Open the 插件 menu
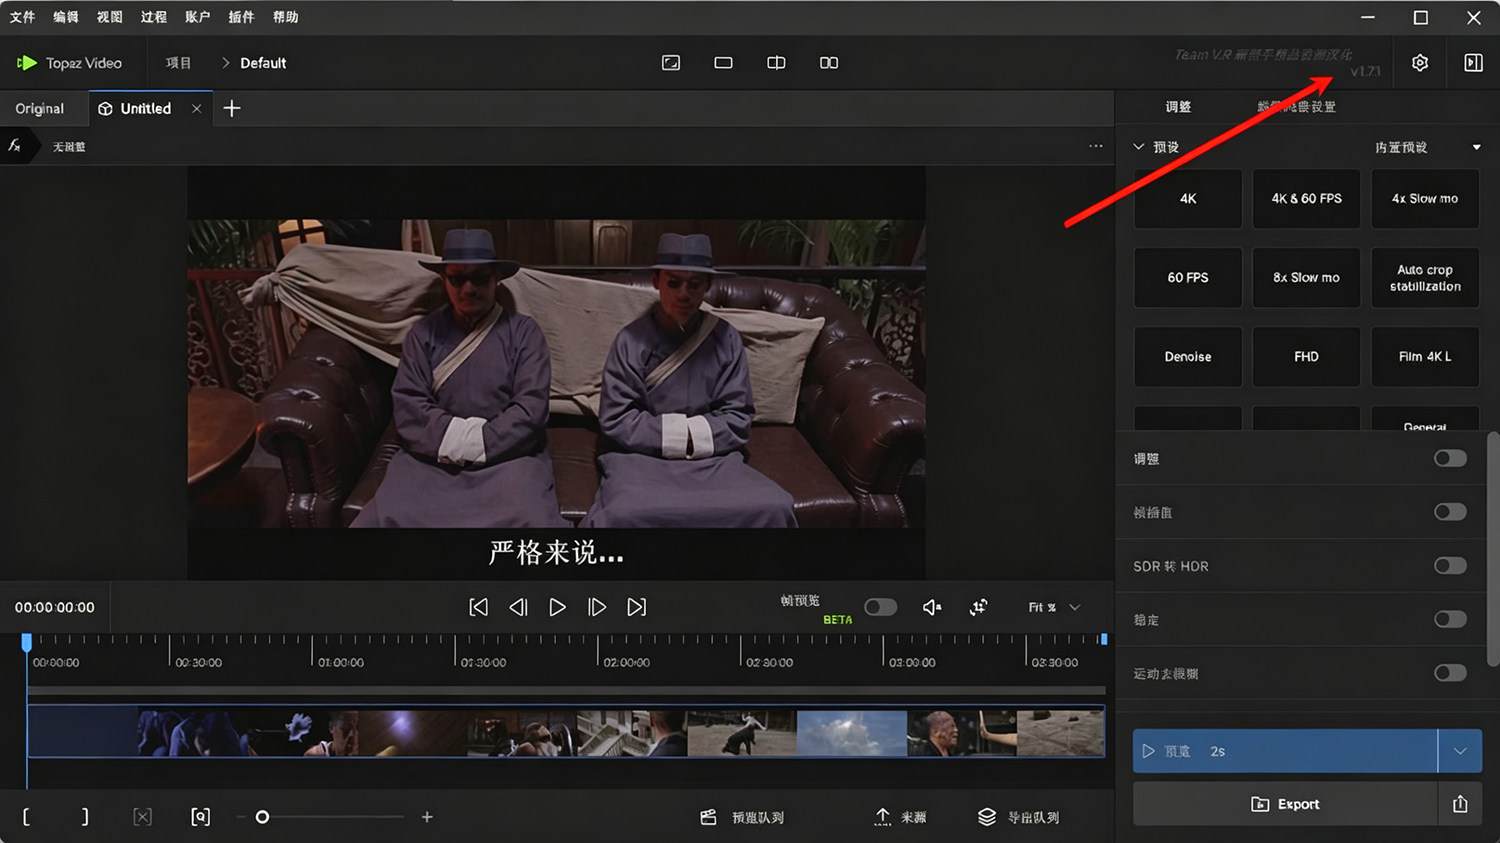The image size is (1500, 843). (242, 17)
